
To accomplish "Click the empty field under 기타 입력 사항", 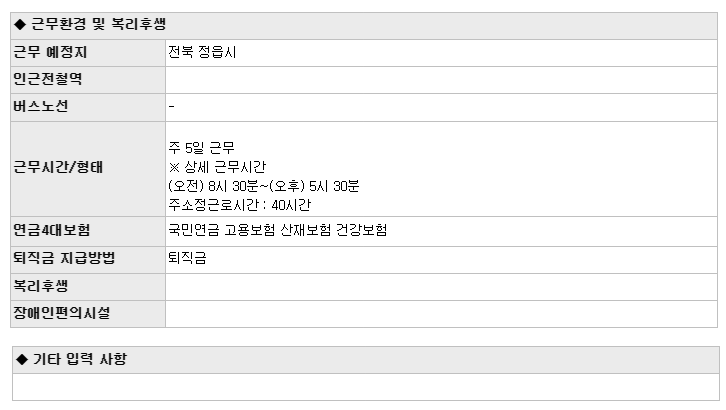I will click(x=366, y=387).
